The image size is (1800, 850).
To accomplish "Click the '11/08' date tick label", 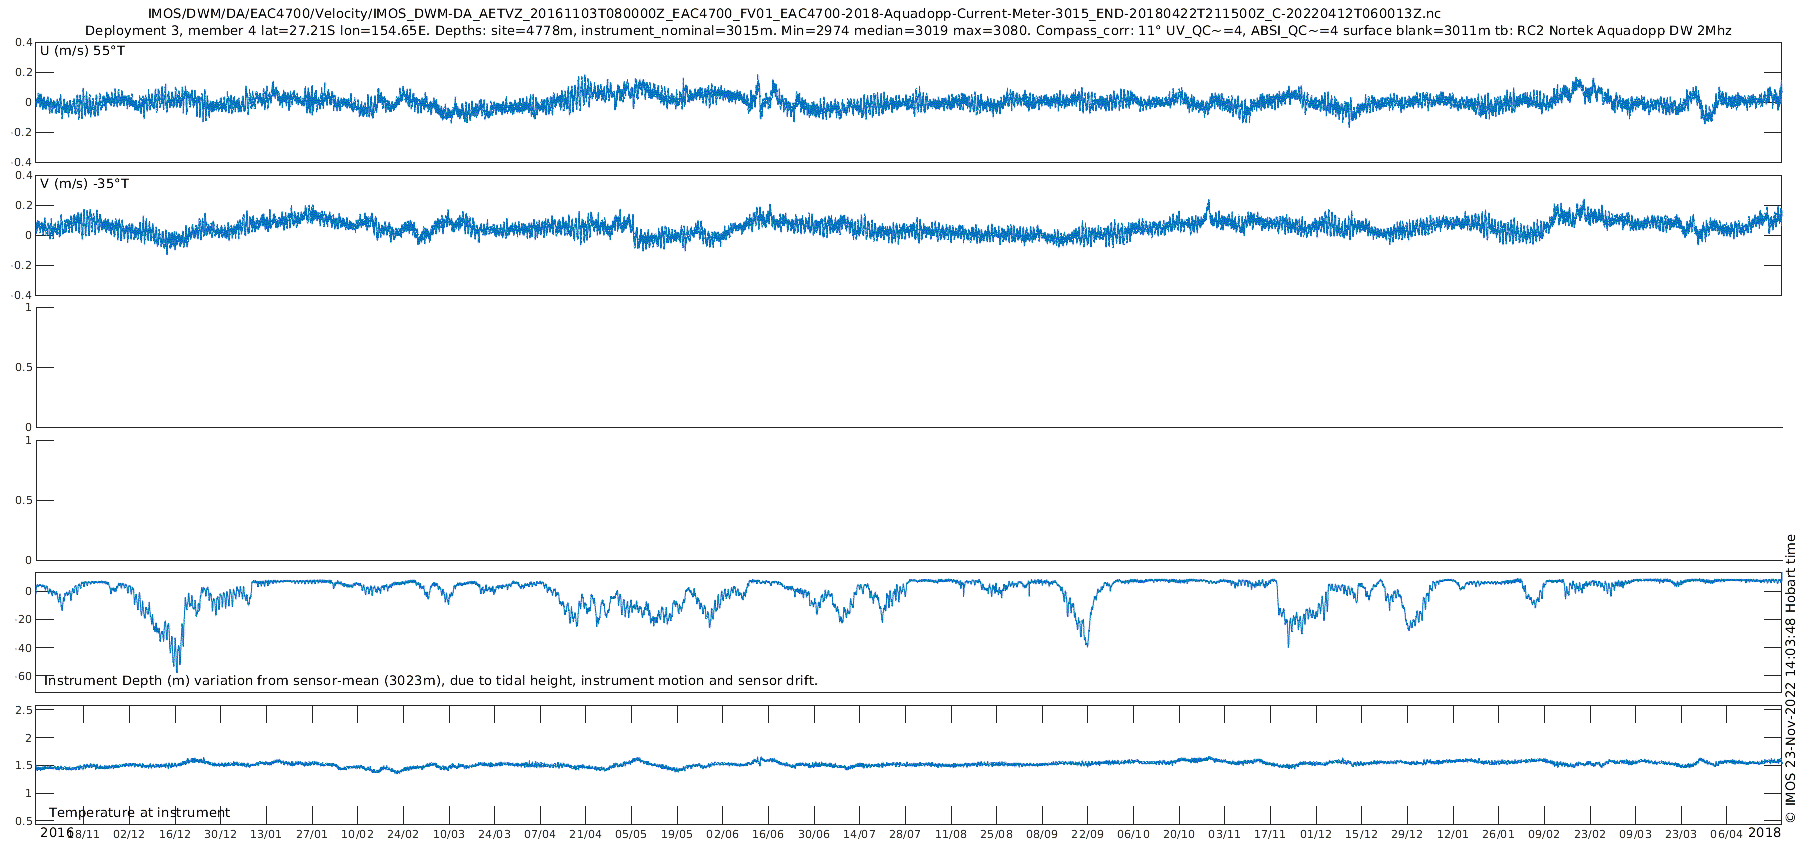I will [x=951, y=835].
